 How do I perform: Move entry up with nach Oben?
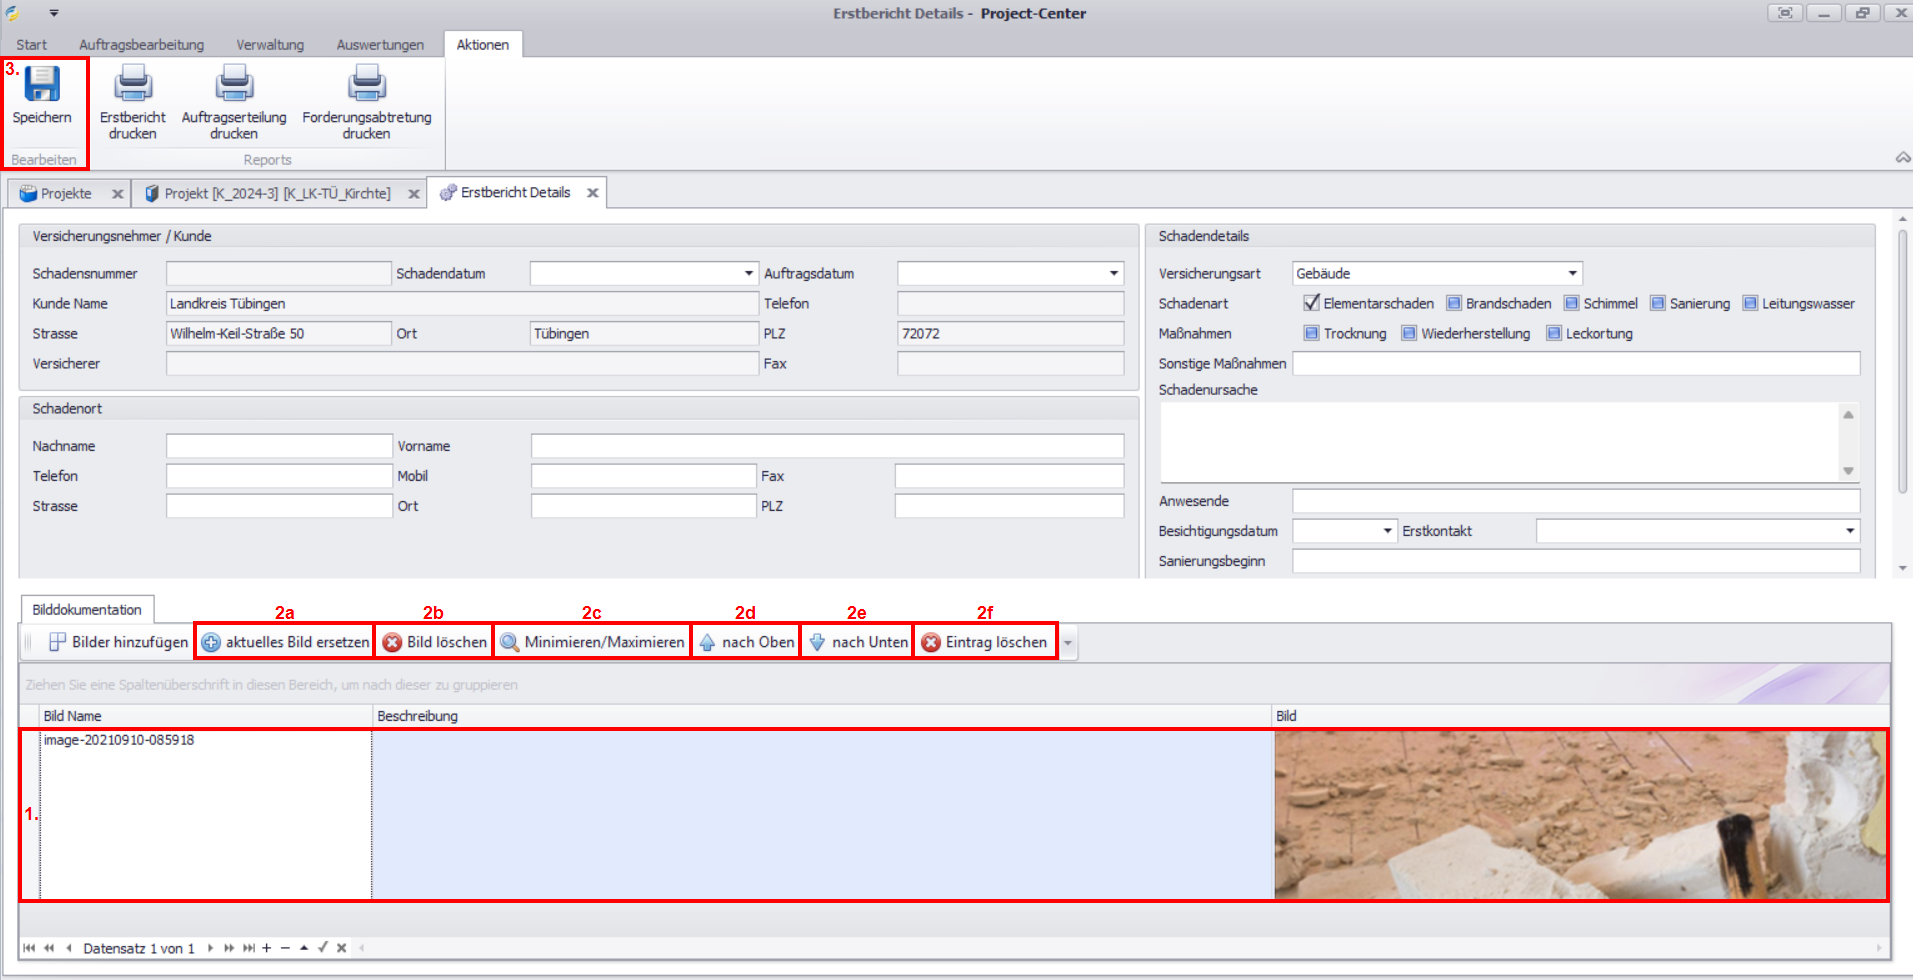click(x=746, y=642)
